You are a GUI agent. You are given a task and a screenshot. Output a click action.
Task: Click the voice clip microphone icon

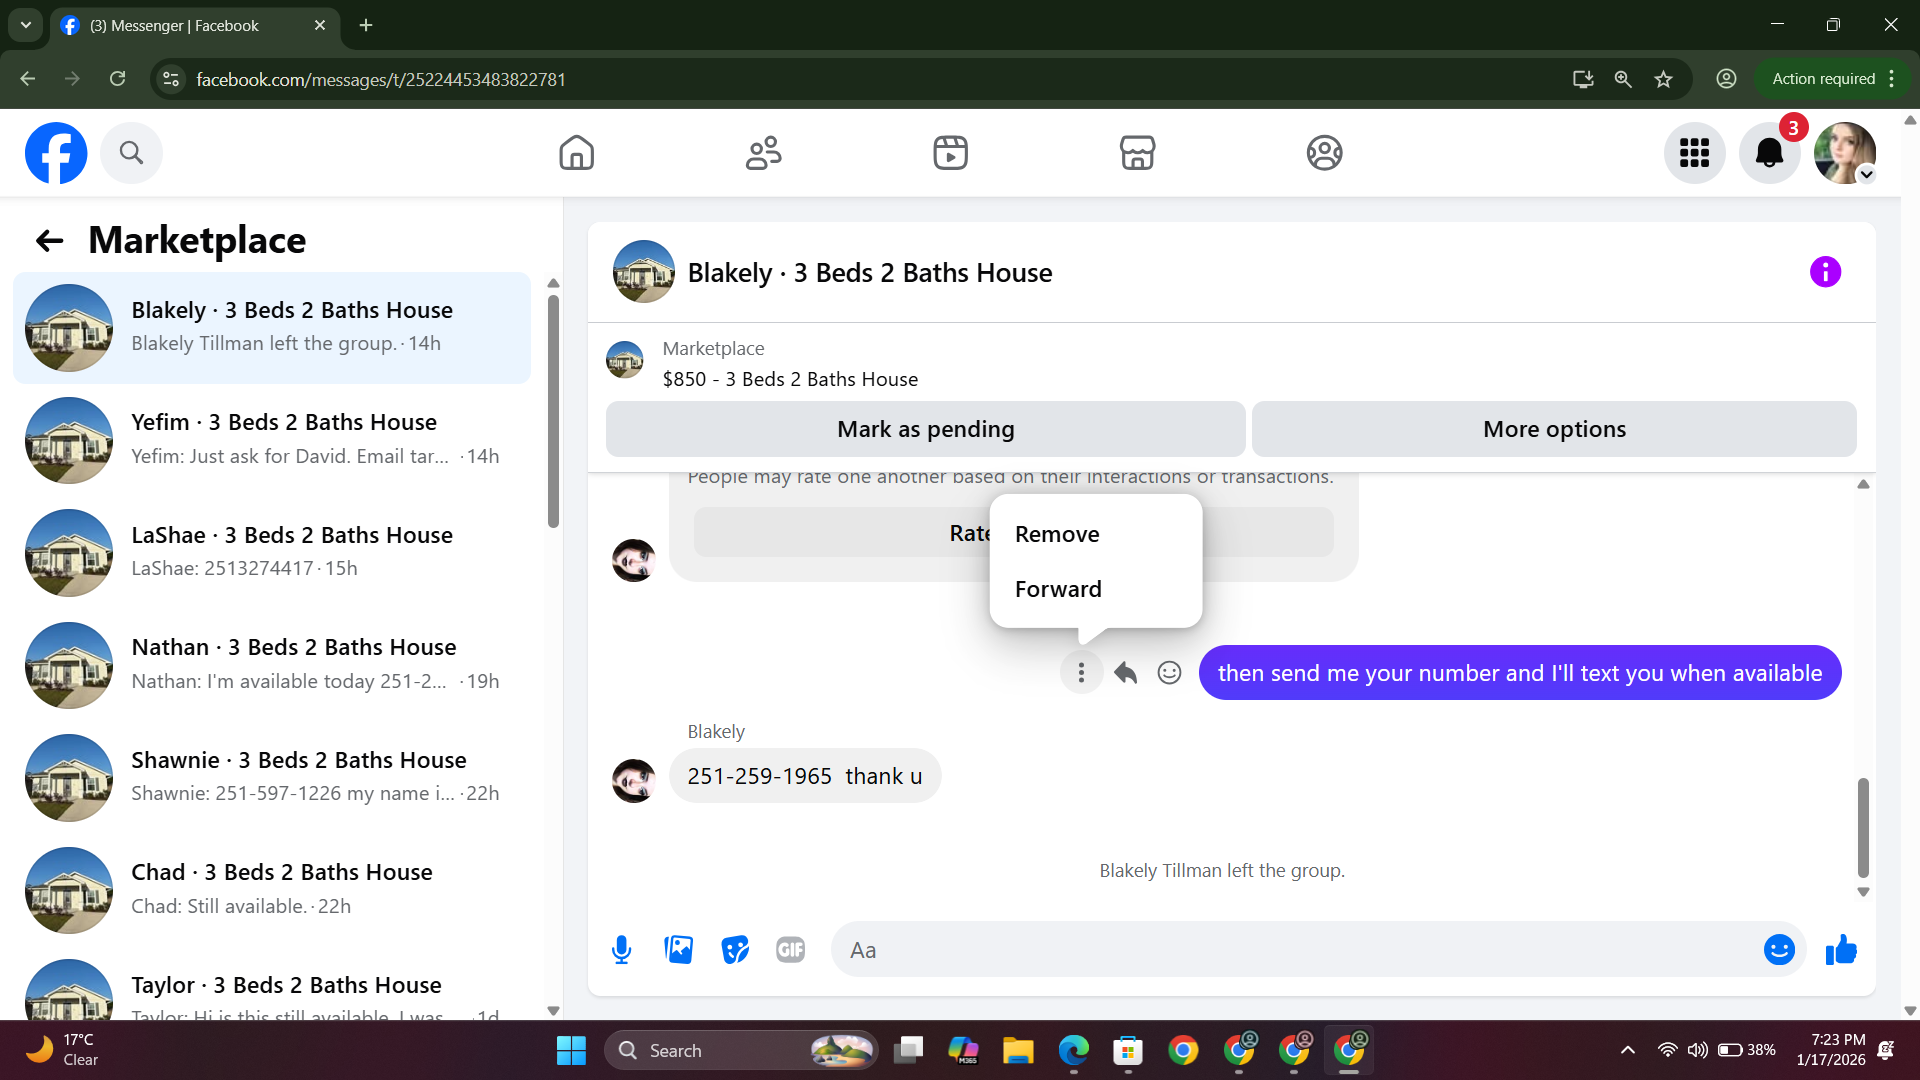coord(621,950)
